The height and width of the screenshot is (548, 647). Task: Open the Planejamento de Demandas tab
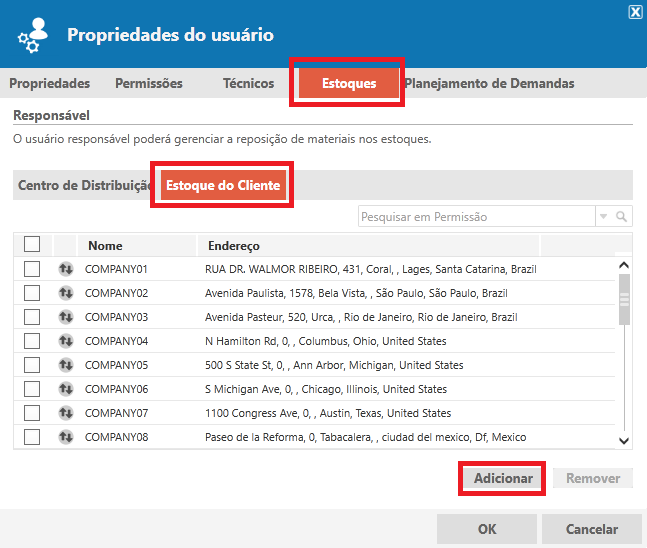pos(489,83)
